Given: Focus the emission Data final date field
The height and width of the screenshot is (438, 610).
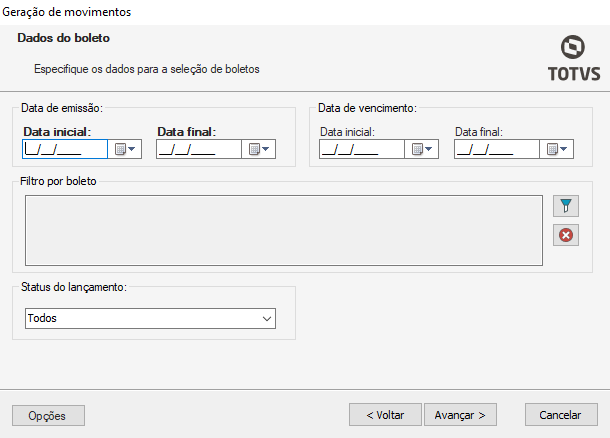Looking at the screenshot, I should pyautogui.click(x=198, y=149).
